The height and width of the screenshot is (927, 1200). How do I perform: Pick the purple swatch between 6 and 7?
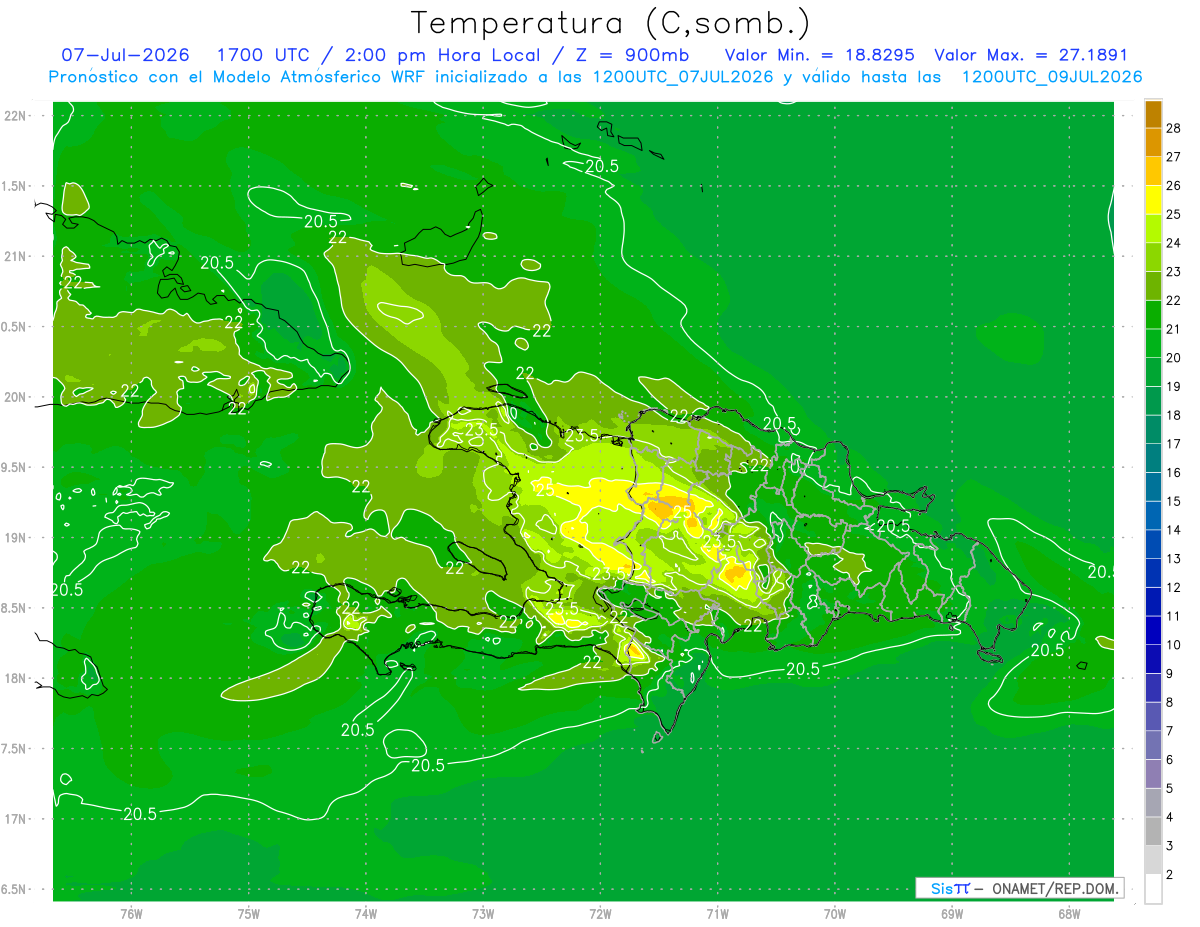1153,745
